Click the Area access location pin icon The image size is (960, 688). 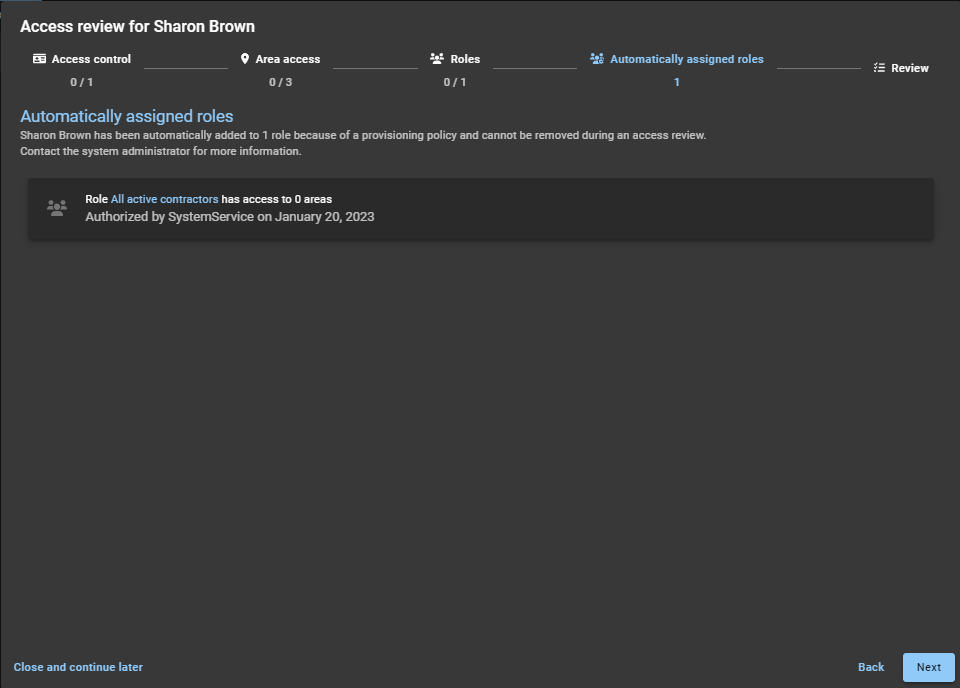pos(245,59)
